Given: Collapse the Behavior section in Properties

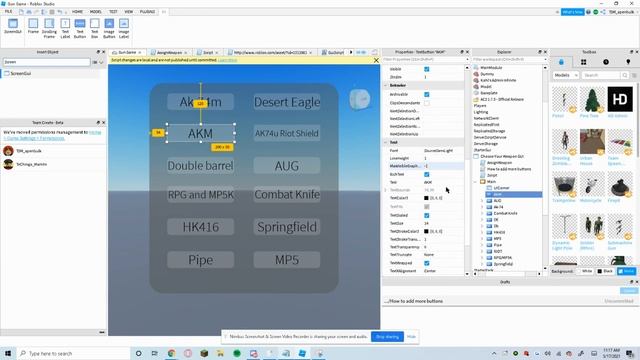Looking at the screenshot, I should tap(386, 85).
